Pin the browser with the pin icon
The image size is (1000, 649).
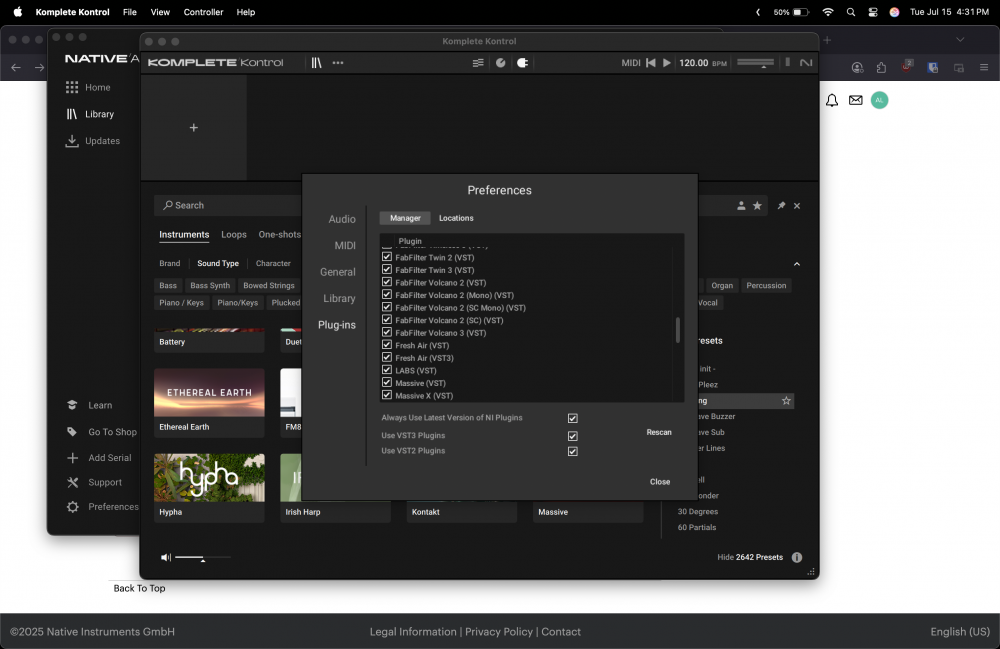click(x=781, y=205)
